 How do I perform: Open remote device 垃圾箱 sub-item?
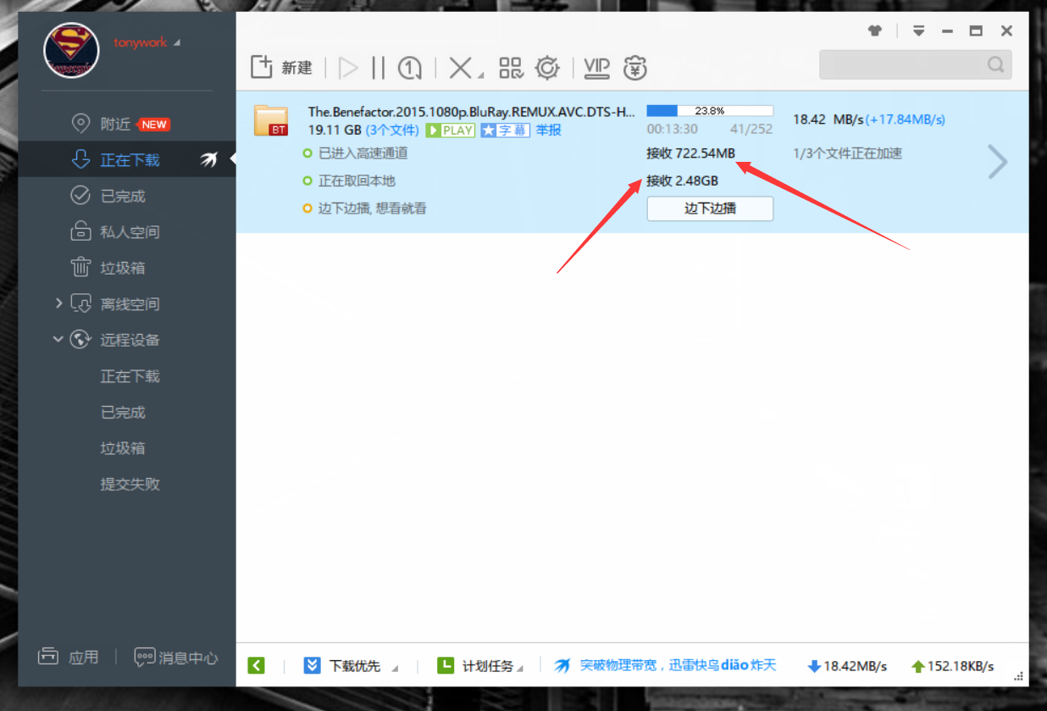(x=122, y=448)
